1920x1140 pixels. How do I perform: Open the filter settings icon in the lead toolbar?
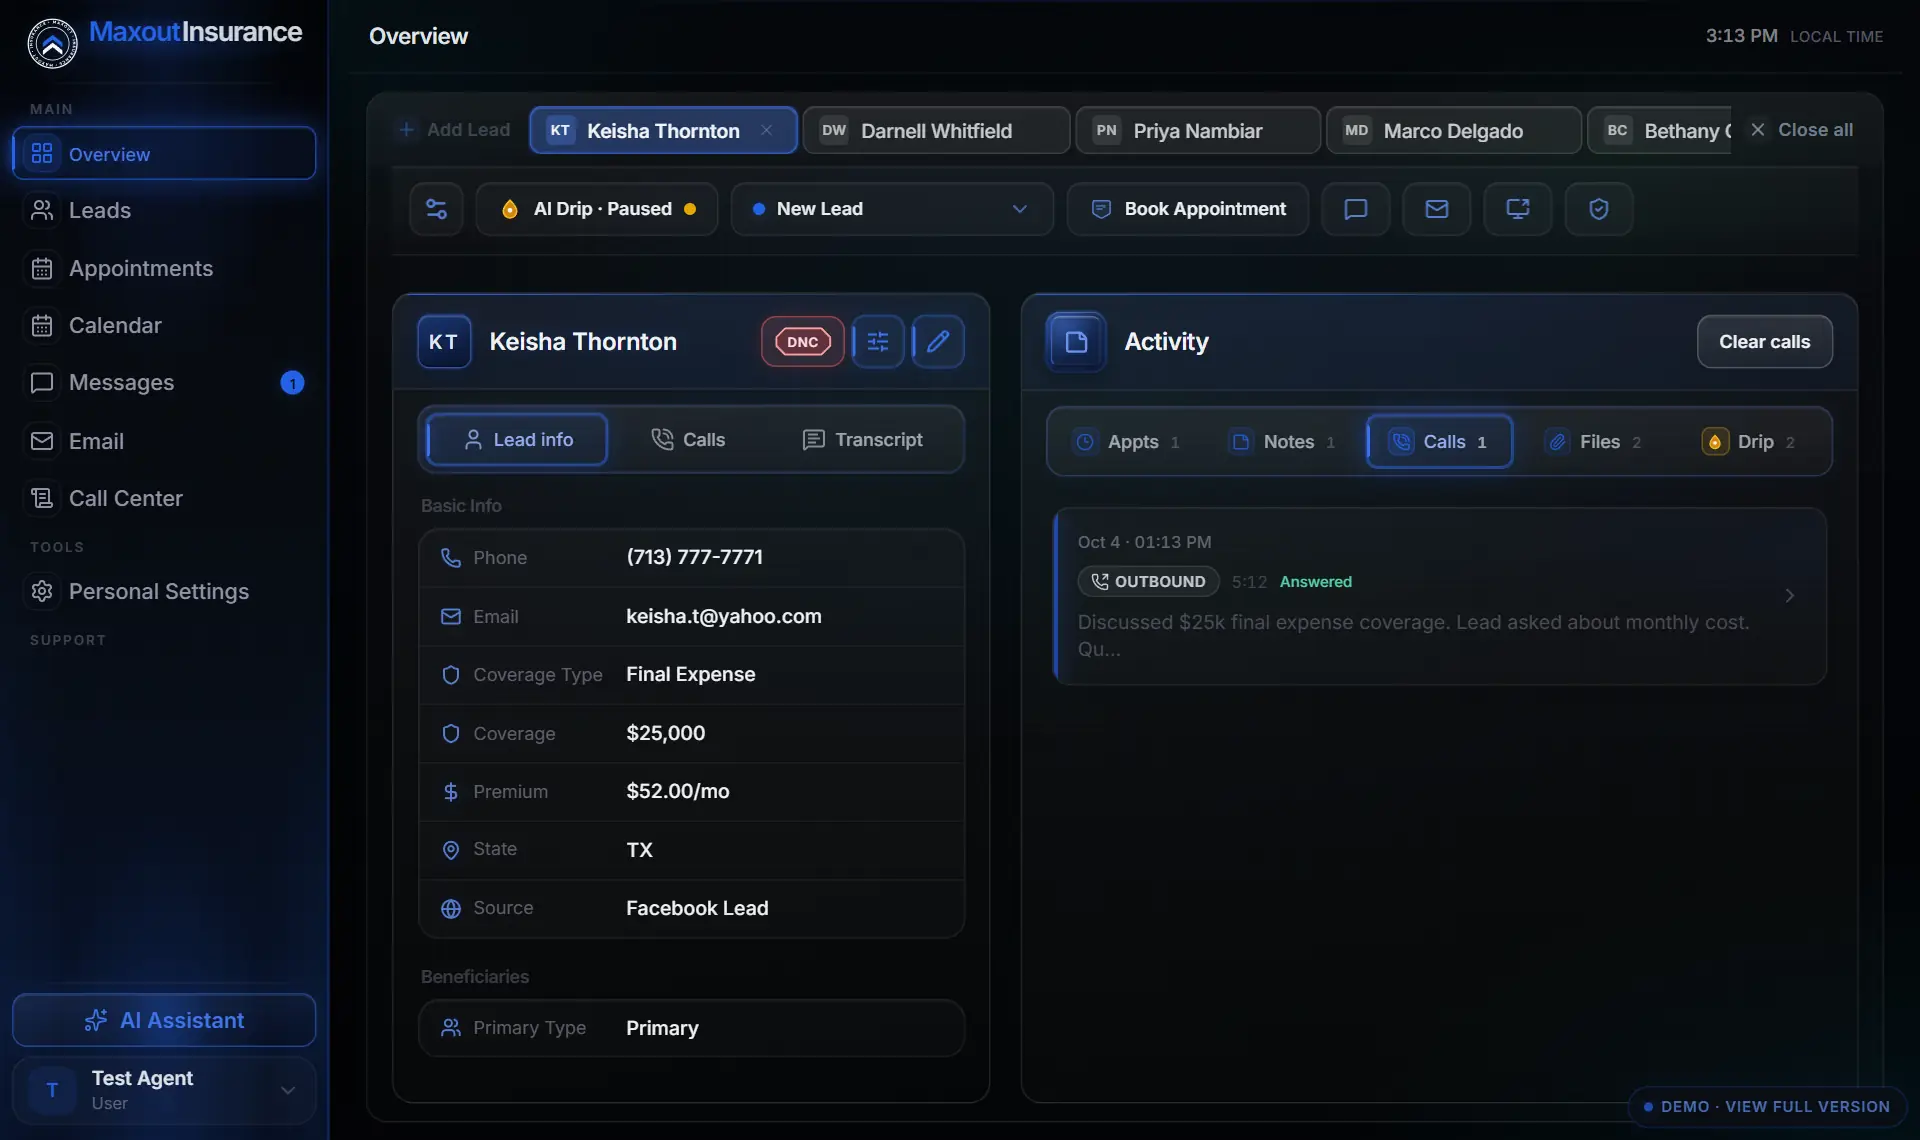tap(436, 209)
